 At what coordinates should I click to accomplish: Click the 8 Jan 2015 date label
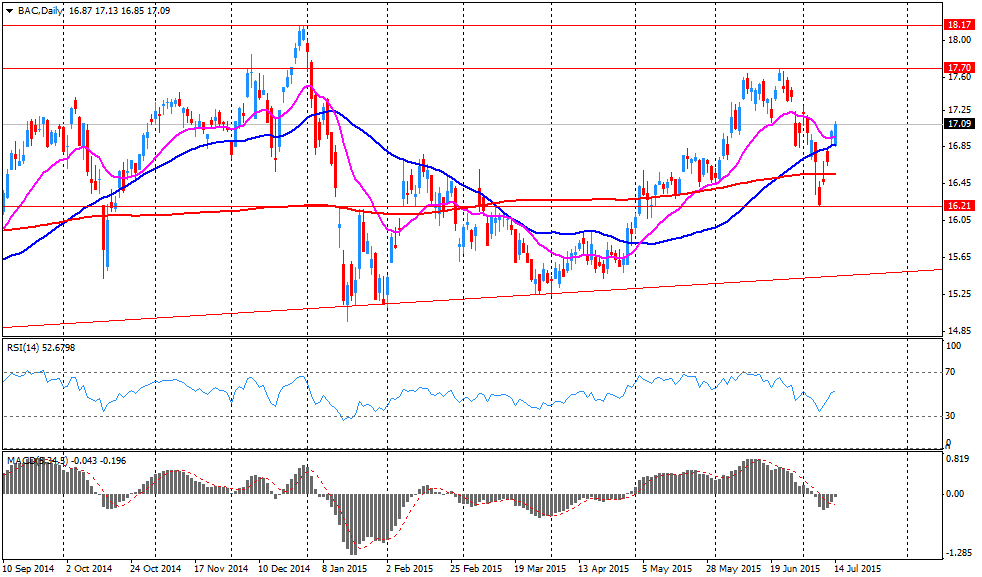tap(345, 569)
